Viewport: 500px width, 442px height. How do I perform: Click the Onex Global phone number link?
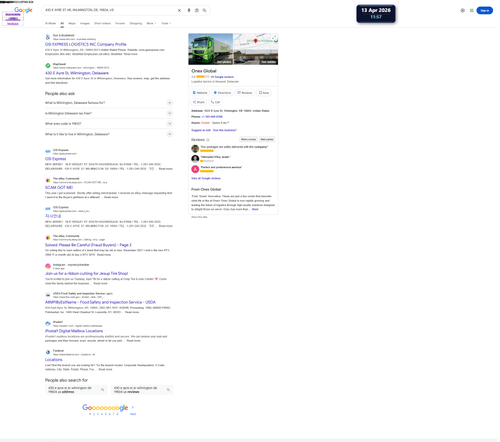212,117
